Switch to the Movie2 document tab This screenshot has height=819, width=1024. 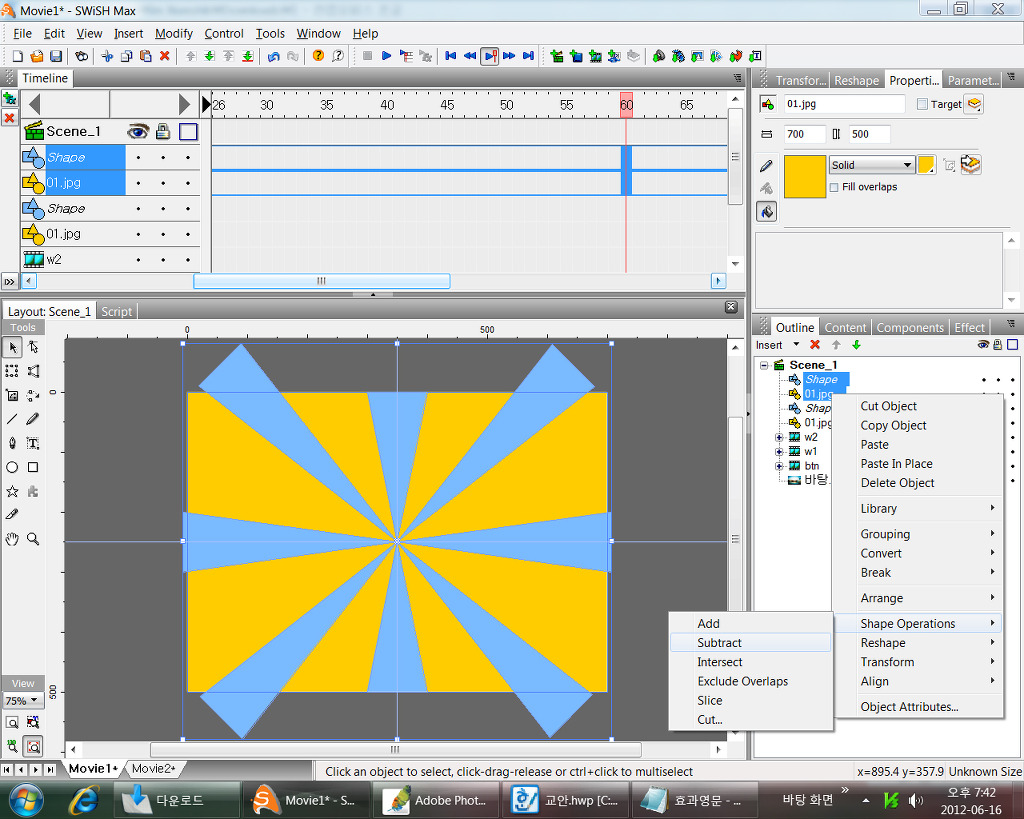pos(153,769)
